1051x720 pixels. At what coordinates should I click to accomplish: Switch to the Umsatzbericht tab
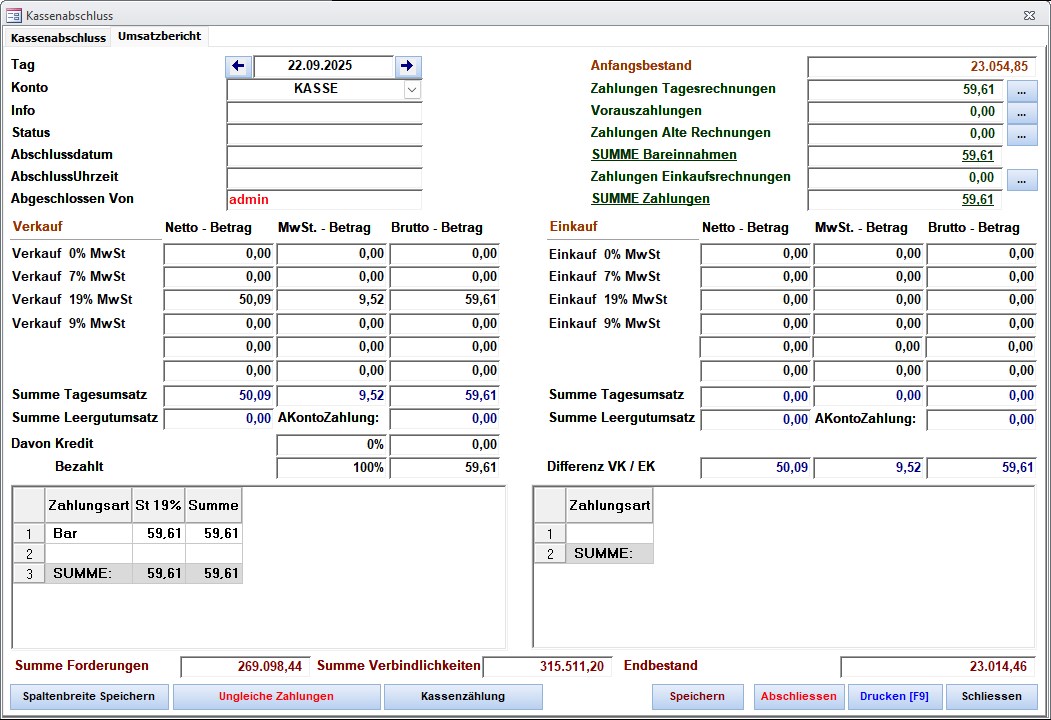[x=159, y=37]
